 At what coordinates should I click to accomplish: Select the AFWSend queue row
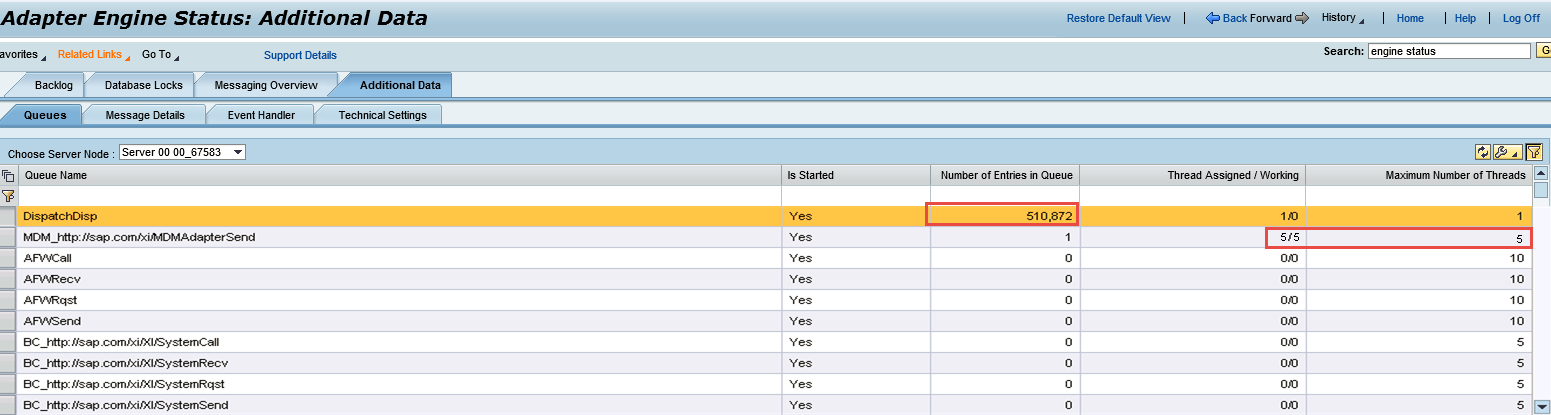[765, 321]
